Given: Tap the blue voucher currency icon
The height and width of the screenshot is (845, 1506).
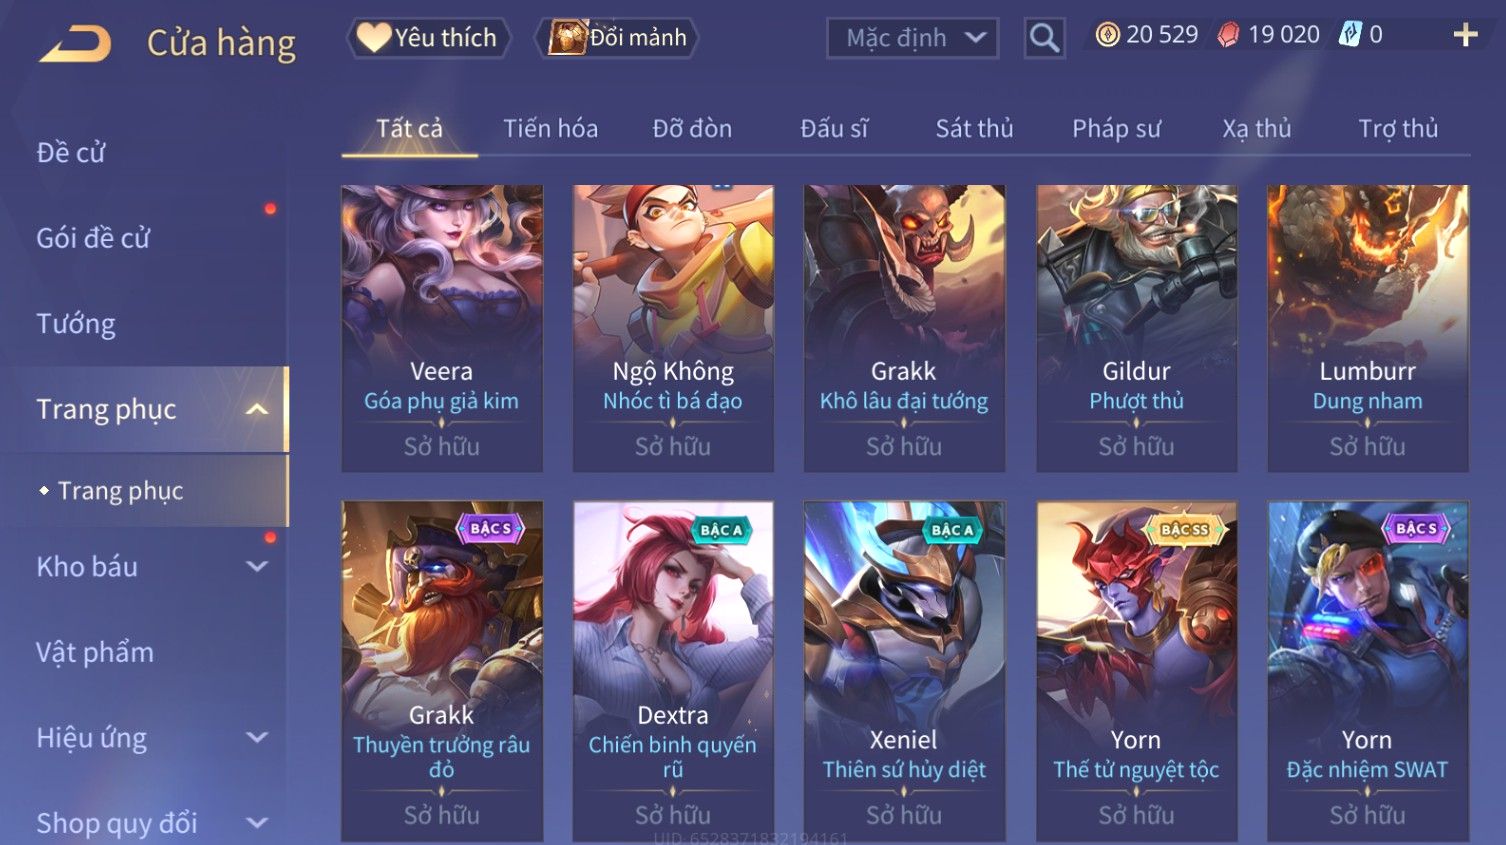Looking at the screenshot, I should (x=1350, y=35).
